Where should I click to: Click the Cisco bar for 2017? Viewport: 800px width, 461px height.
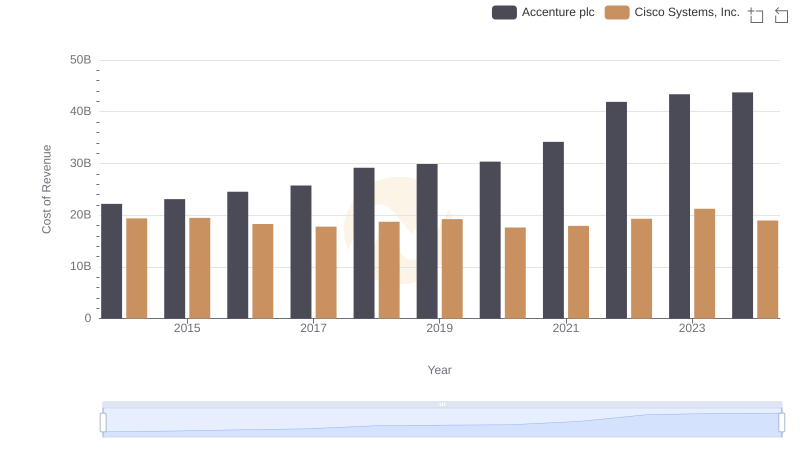tap(326, 272)
